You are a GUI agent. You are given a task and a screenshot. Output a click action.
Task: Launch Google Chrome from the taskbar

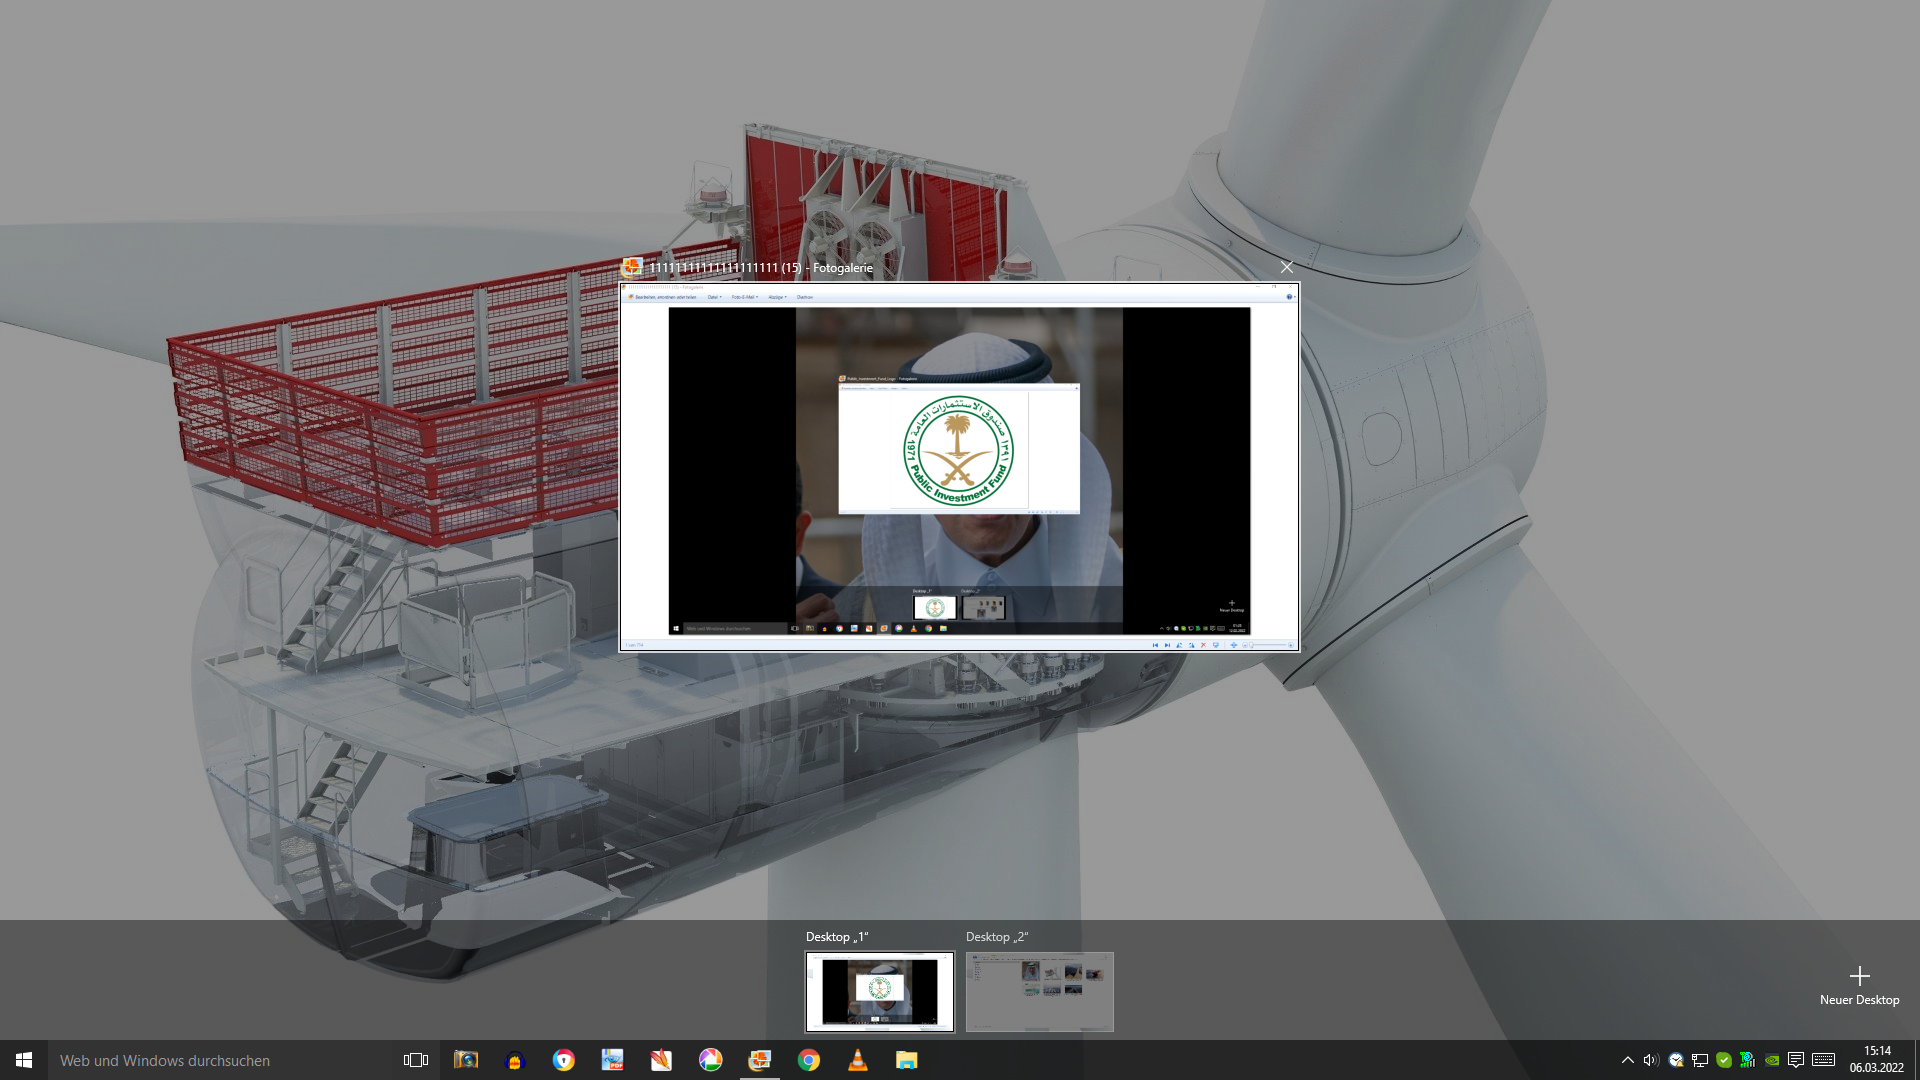click(x=809, y=1060)
